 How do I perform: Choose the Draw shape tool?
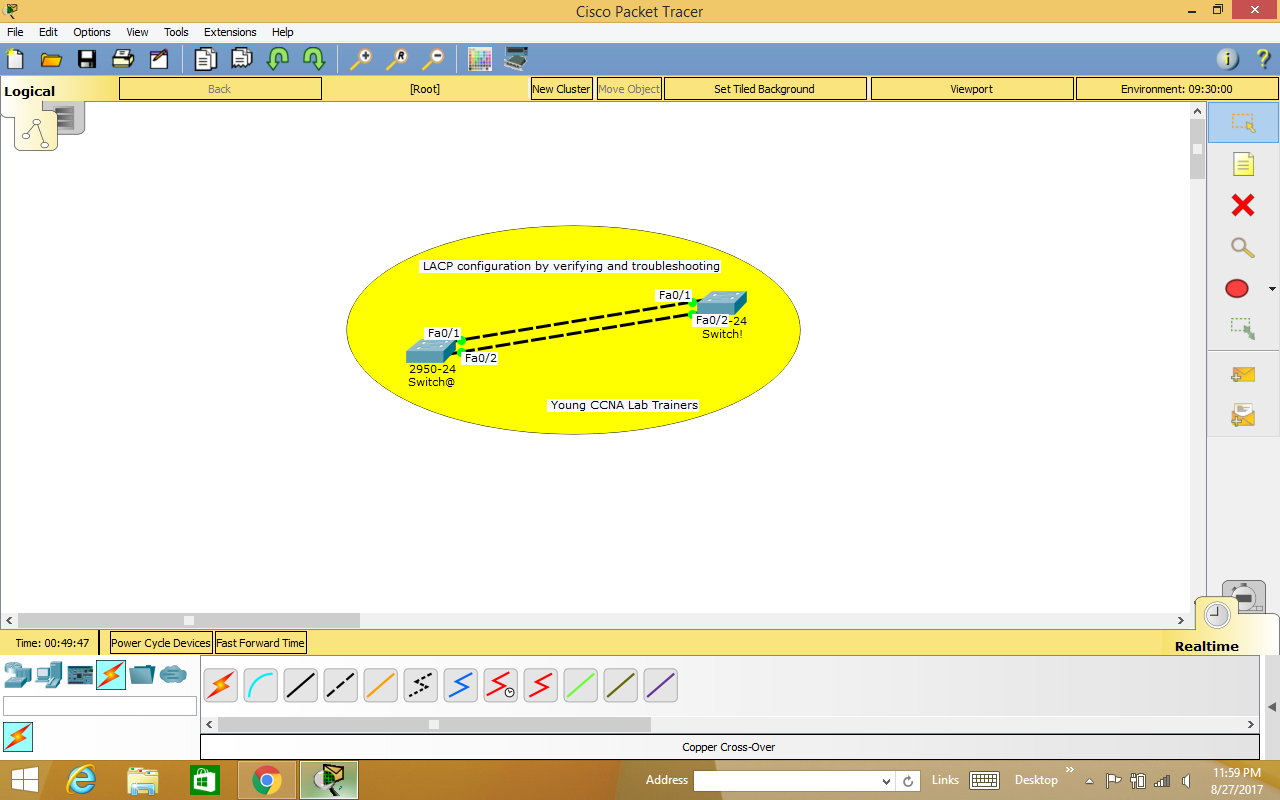pyautogui.click(x=1237, y=289)
